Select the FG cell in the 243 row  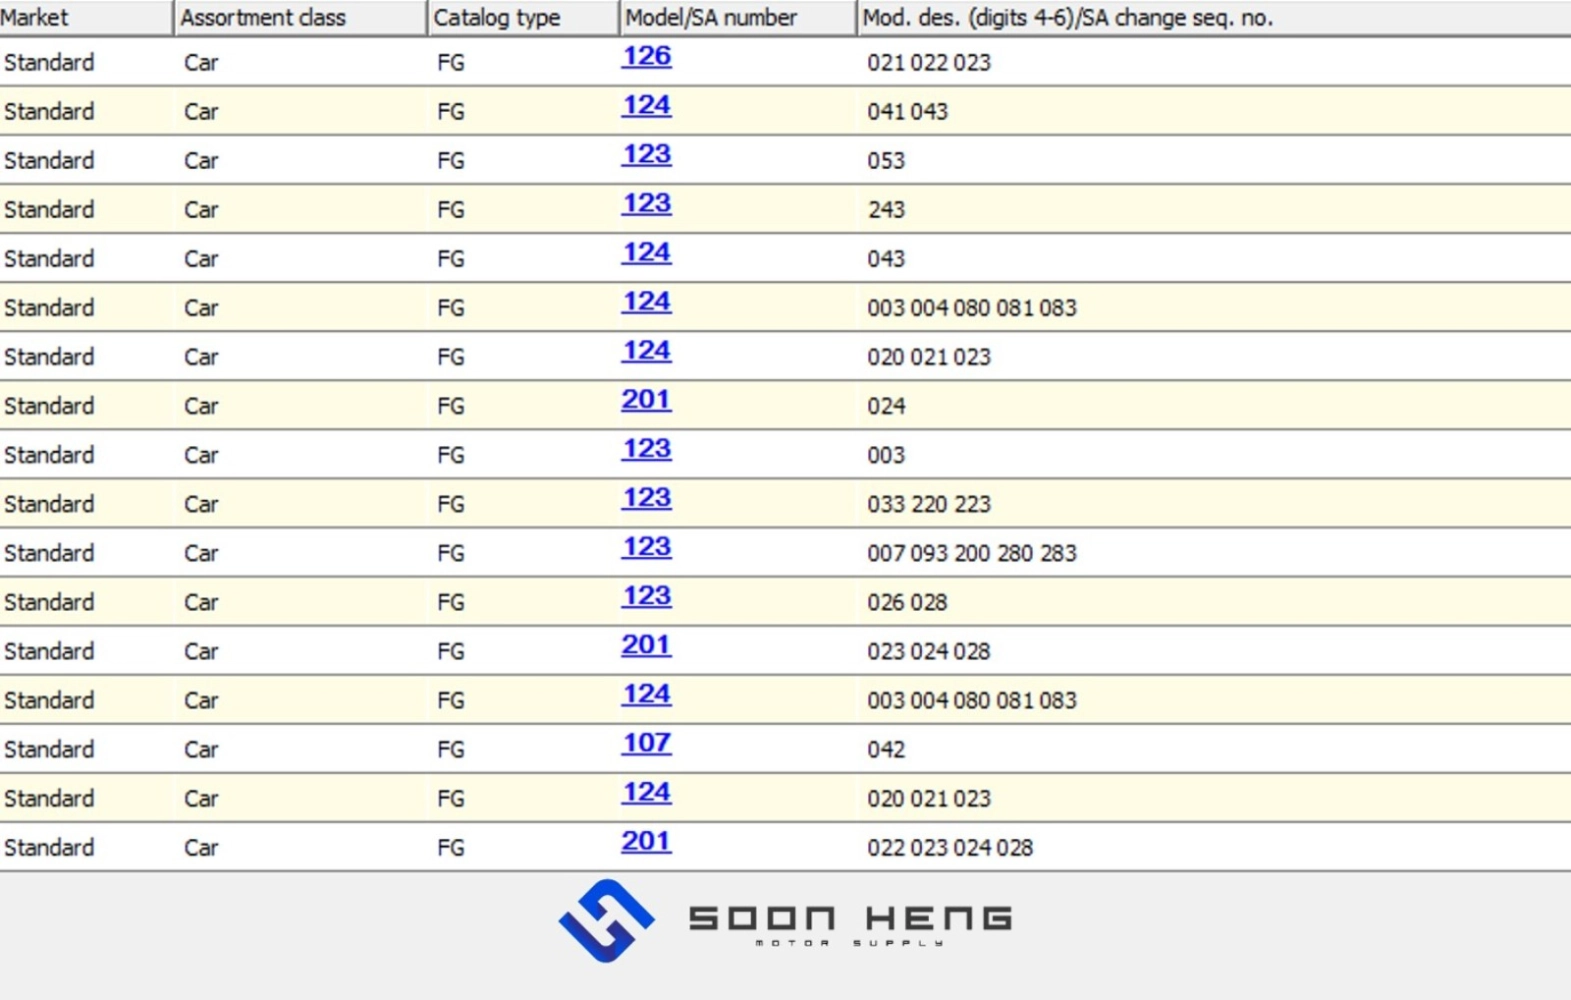coord(451,210)
